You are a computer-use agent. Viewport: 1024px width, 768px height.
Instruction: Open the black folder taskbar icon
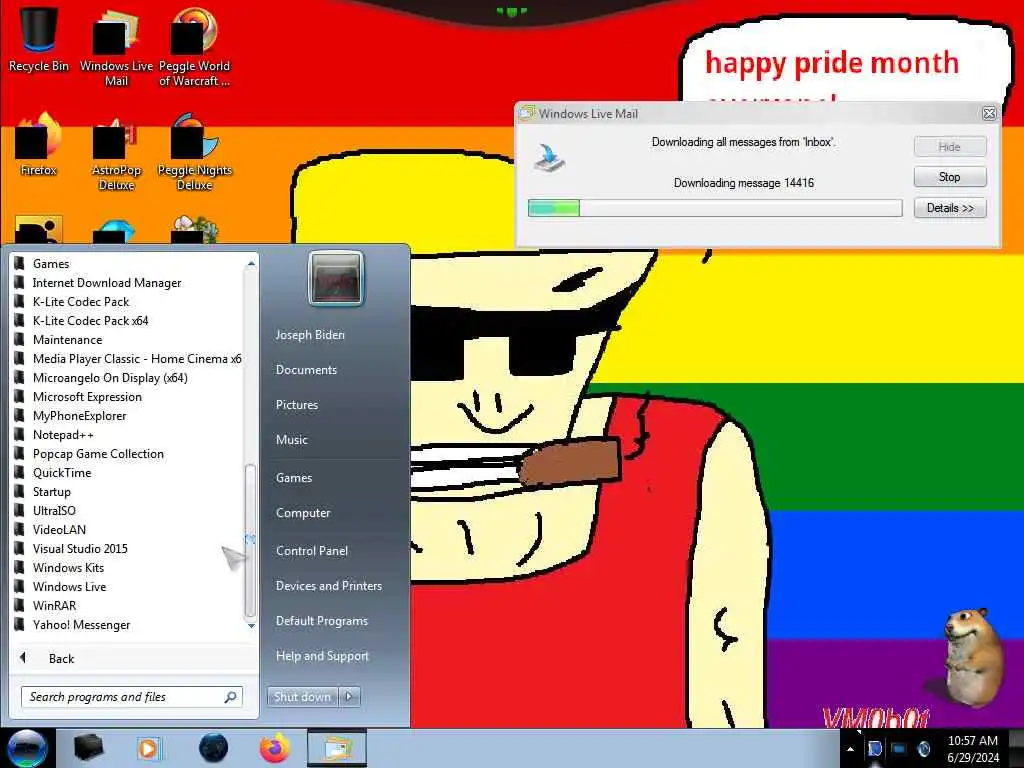tap(88, 748)
